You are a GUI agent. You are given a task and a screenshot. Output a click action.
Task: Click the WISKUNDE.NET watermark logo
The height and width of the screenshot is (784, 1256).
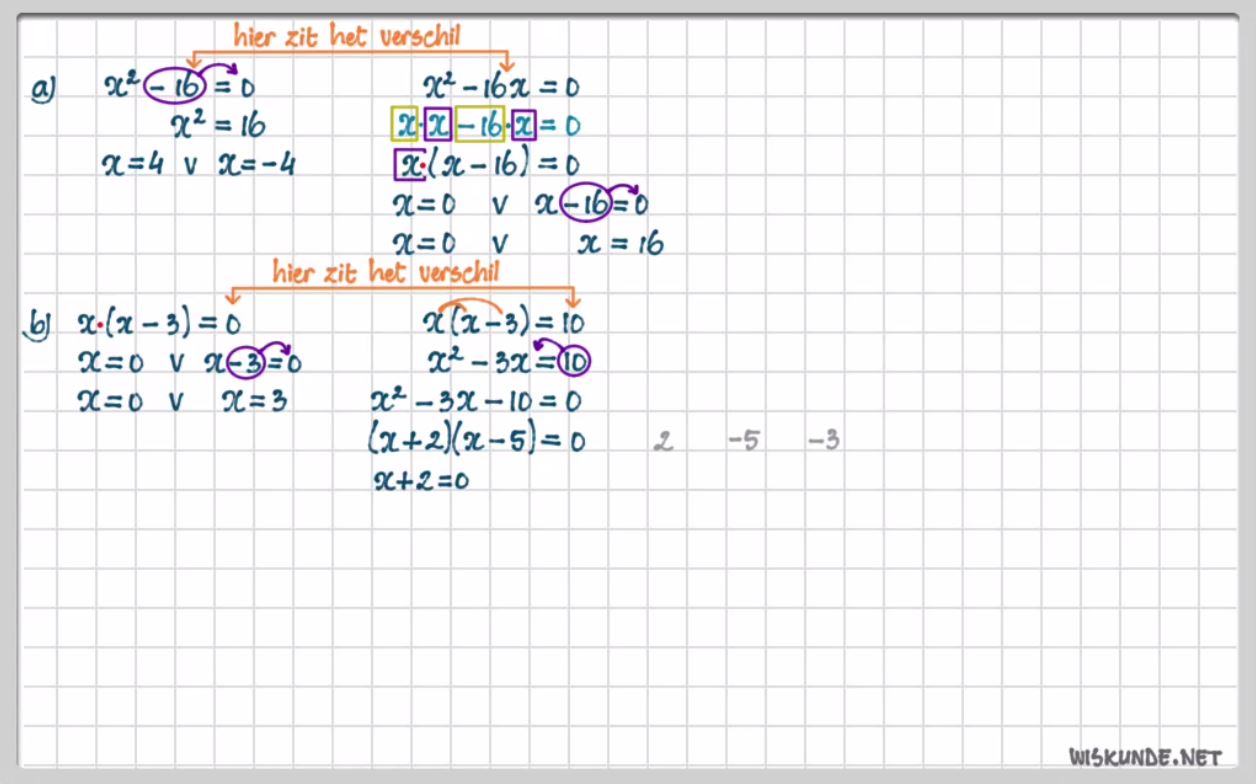click(x=1145, y=757)
